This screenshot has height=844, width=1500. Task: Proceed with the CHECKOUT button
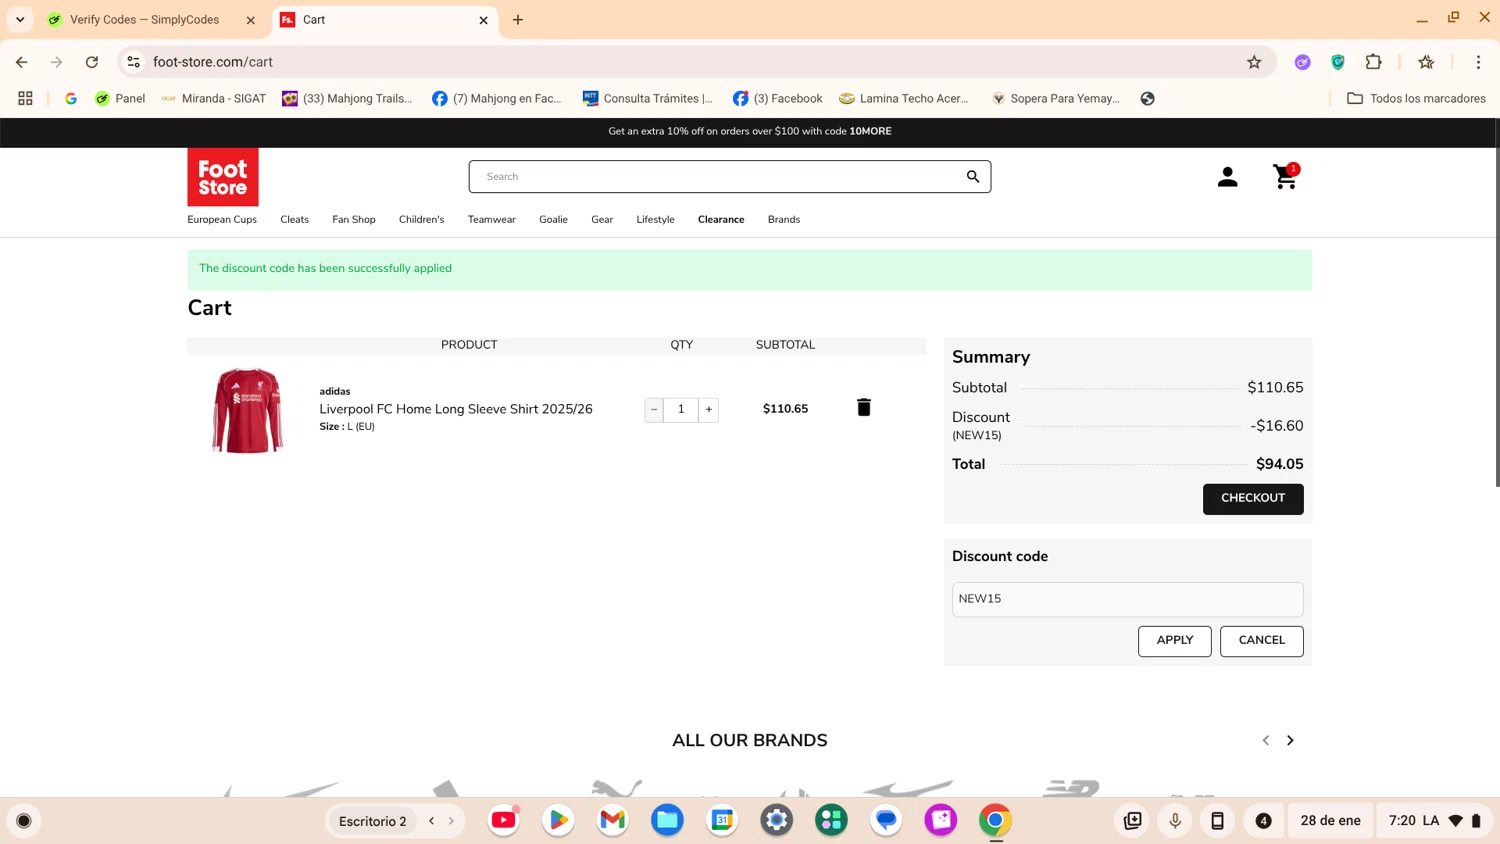pos(1253,498)
